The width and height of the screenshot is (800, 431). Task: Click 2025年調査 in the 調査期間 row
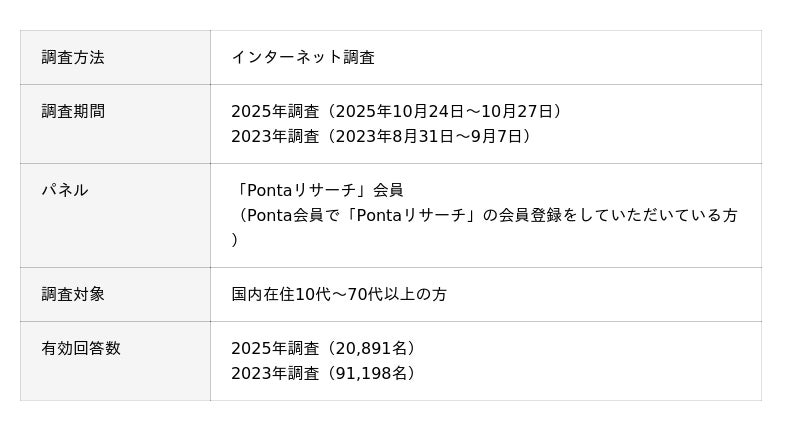click(x=275, y=112)
